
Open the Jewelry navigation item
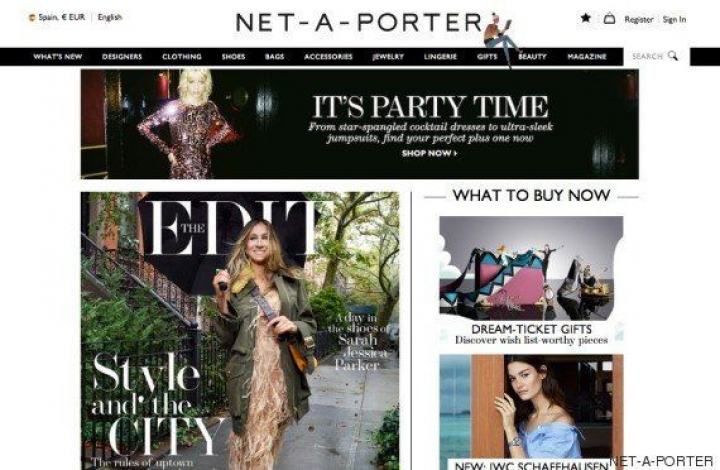[388, 56]
